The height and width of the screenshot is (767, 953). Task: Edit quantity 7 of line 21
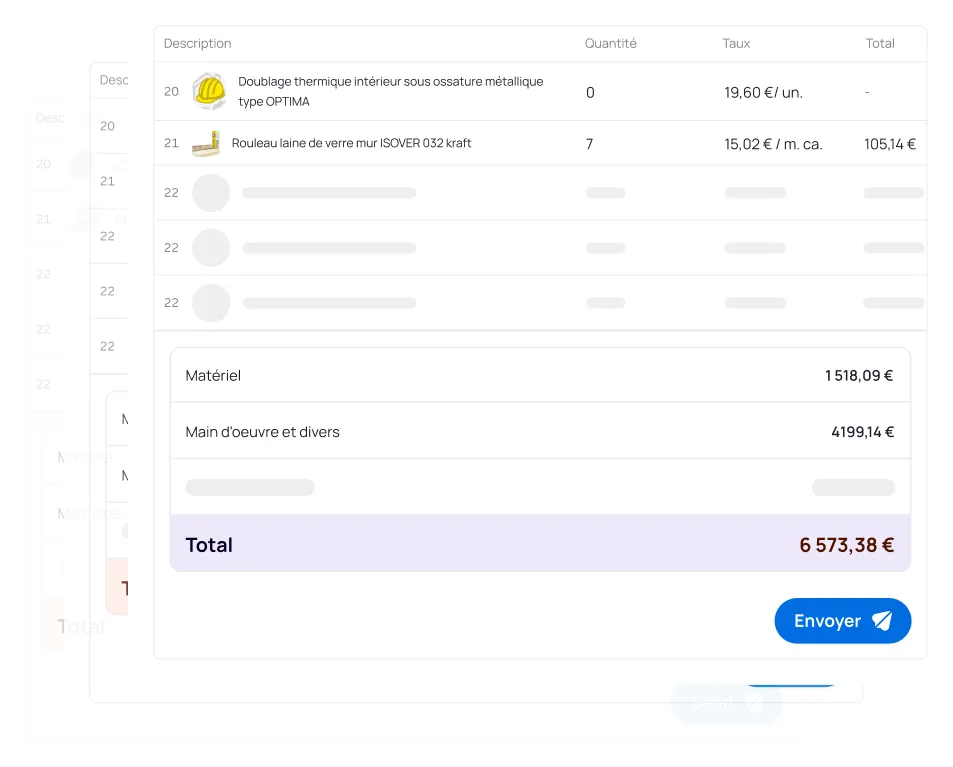(x=589, y=144)
